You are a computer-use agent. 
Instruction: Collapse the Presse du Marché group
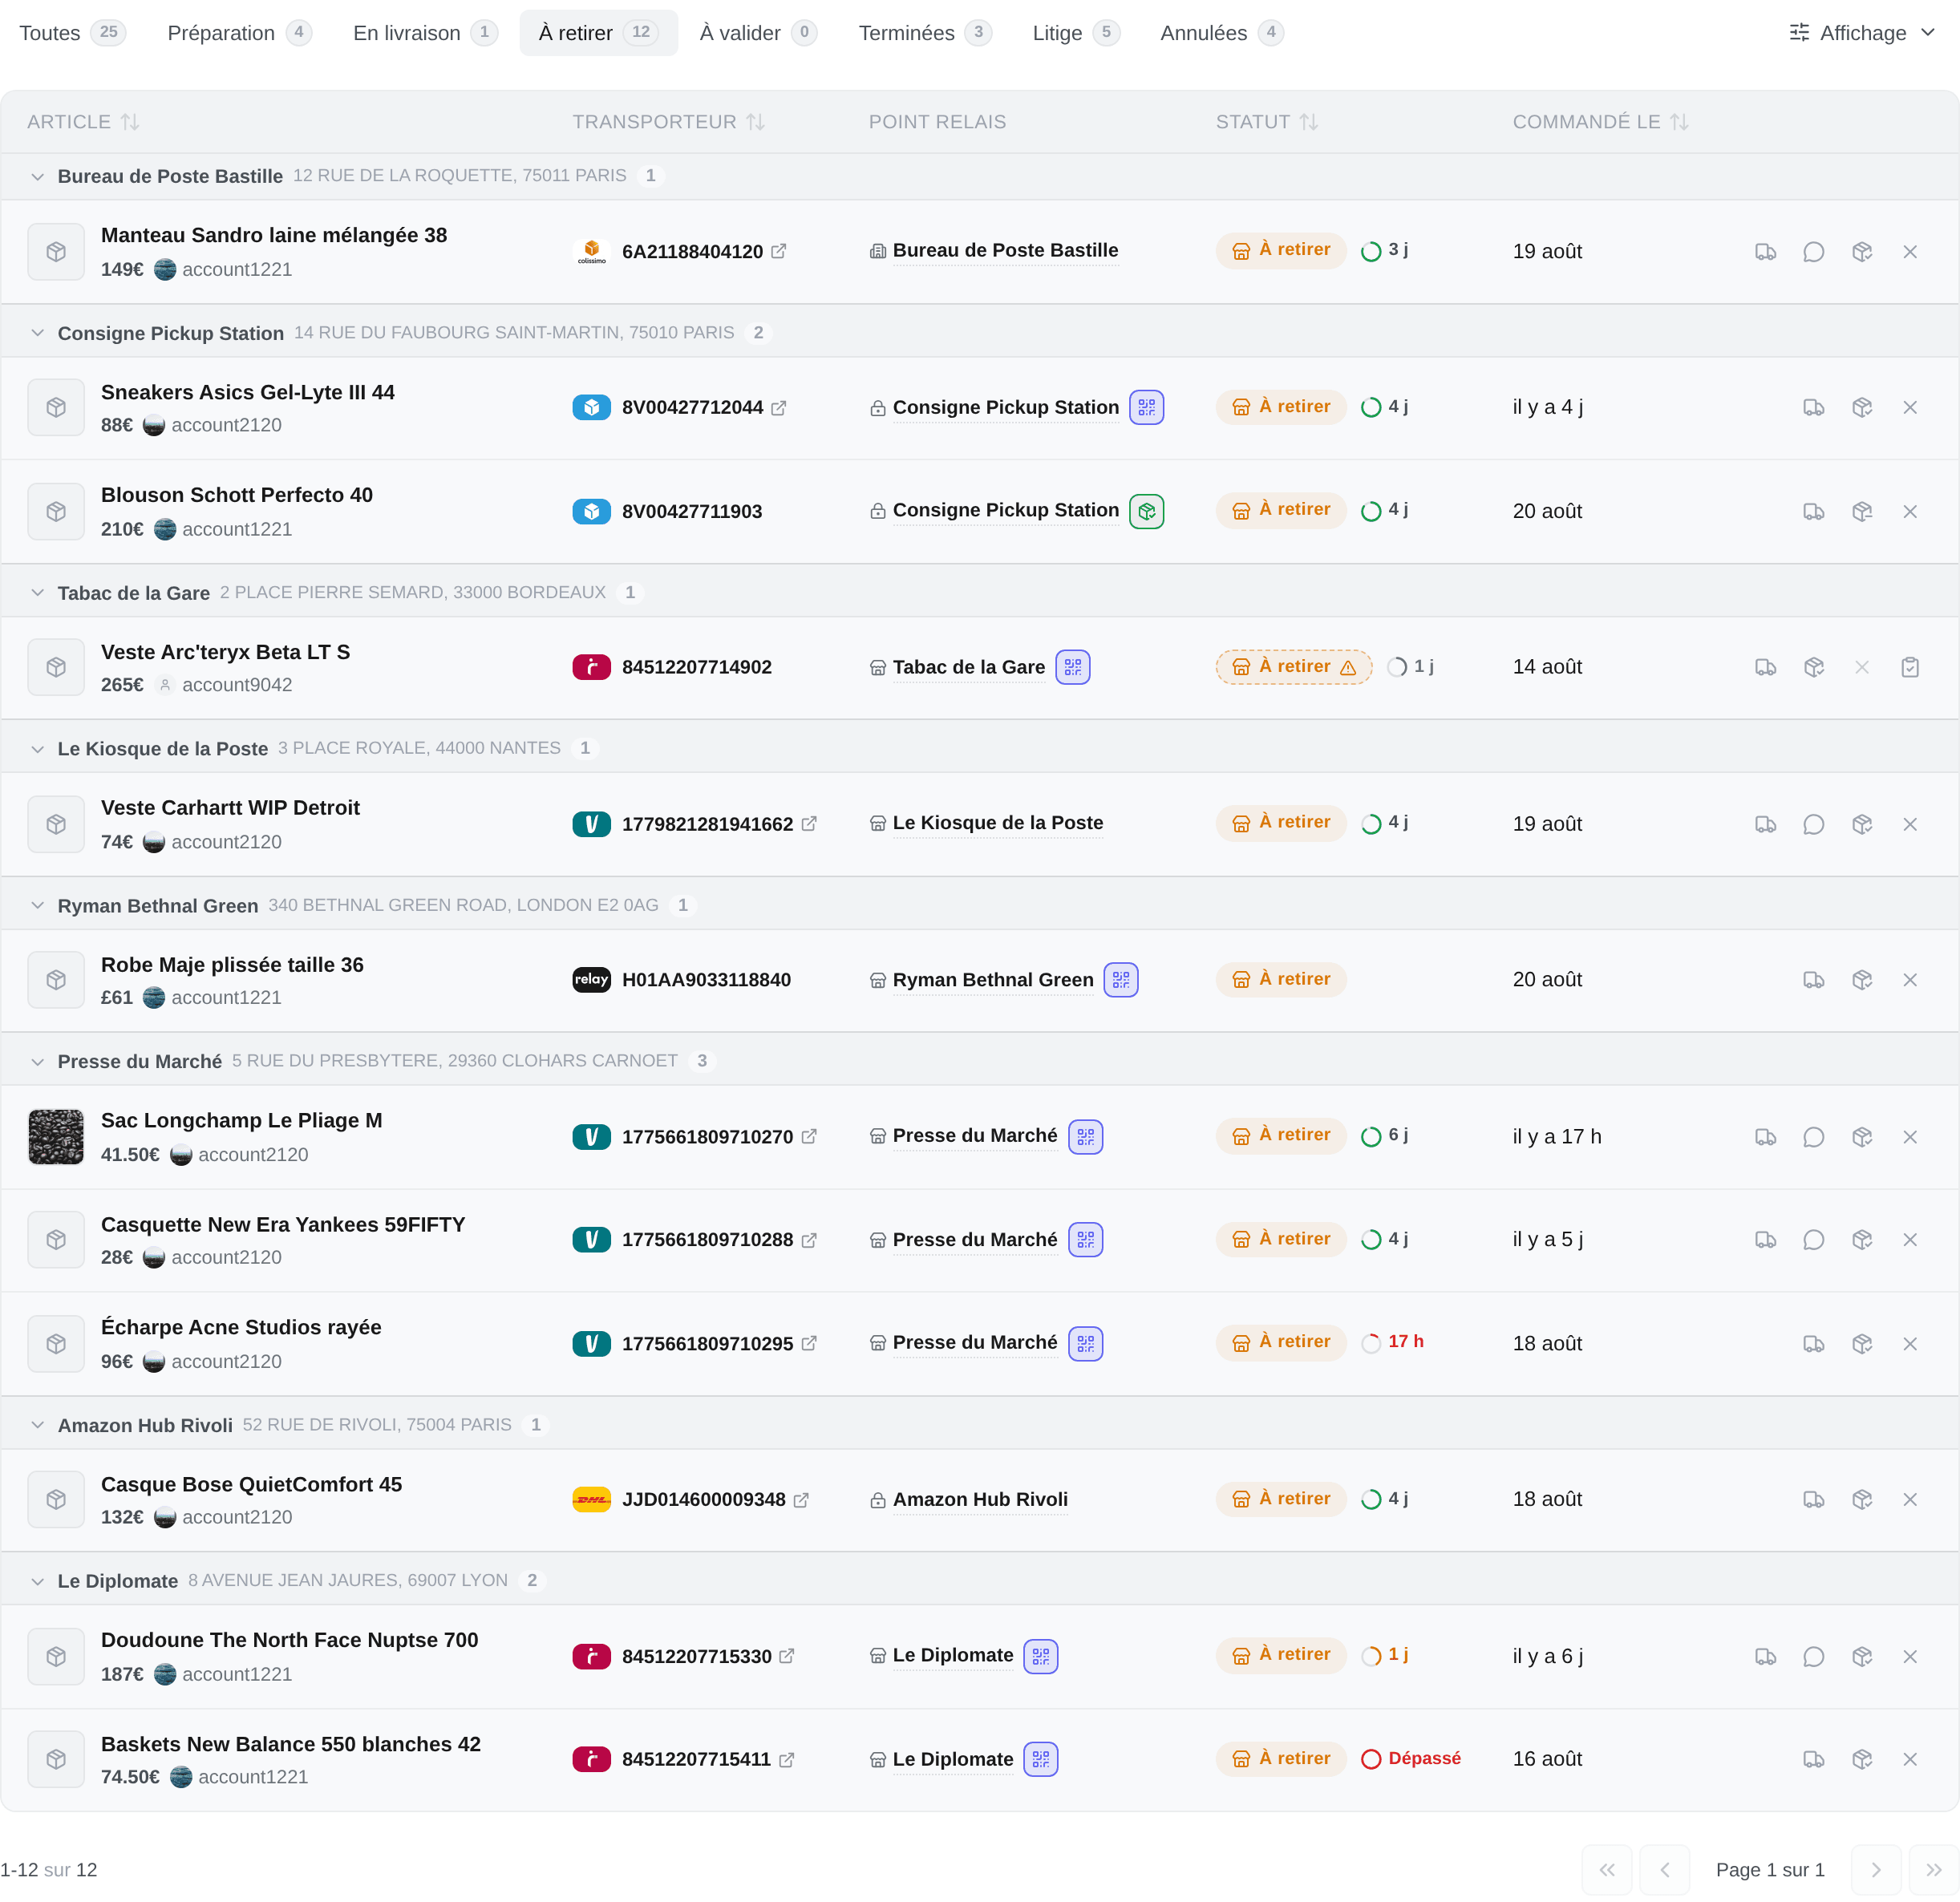(x=37, y=1062)
